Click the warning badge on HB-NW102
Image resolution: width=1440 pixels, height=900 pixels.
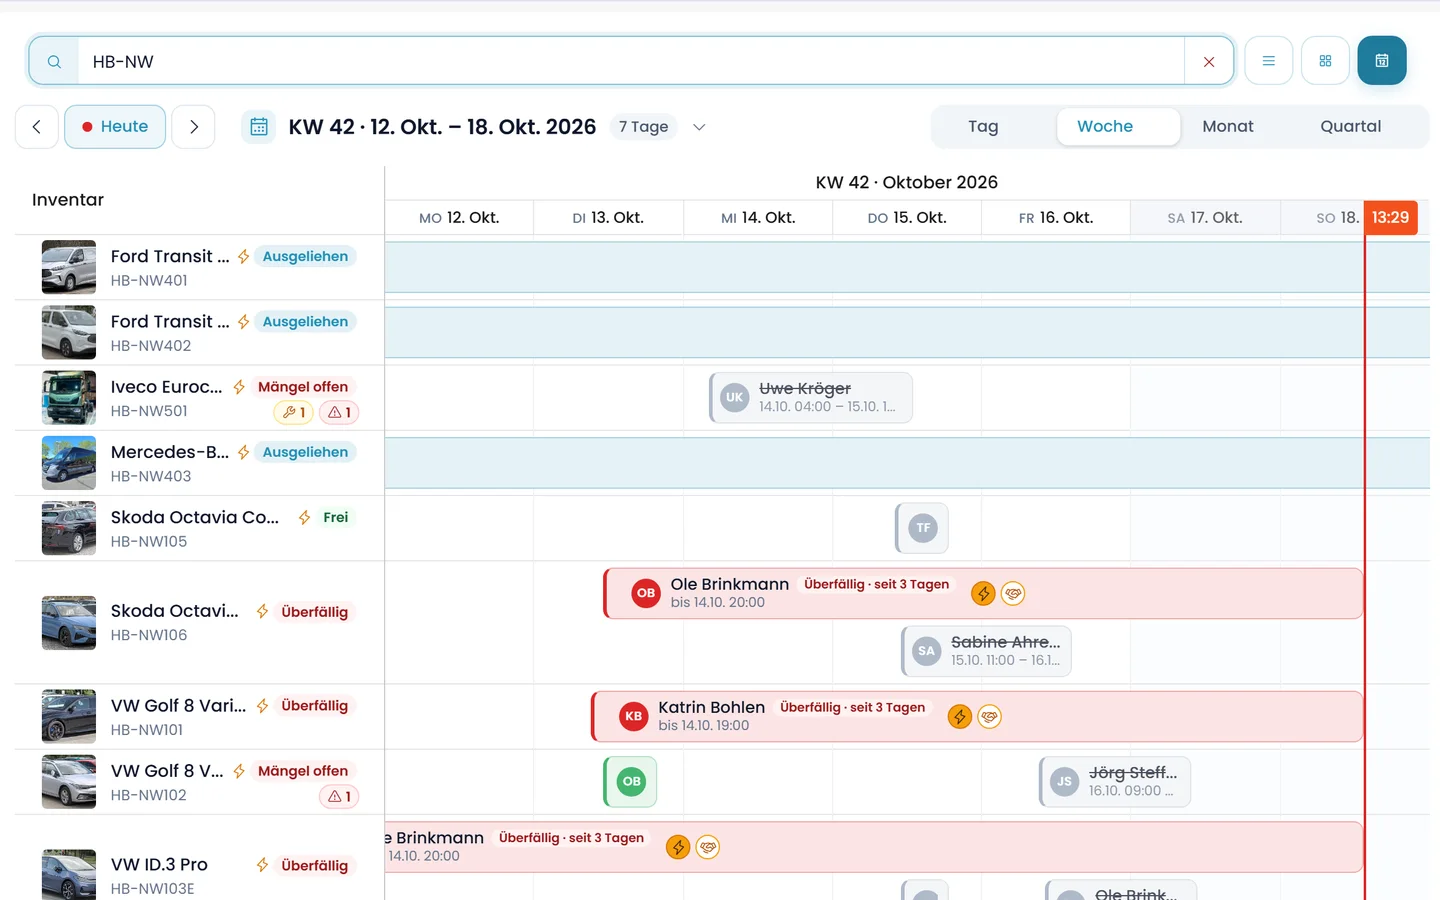339,797
